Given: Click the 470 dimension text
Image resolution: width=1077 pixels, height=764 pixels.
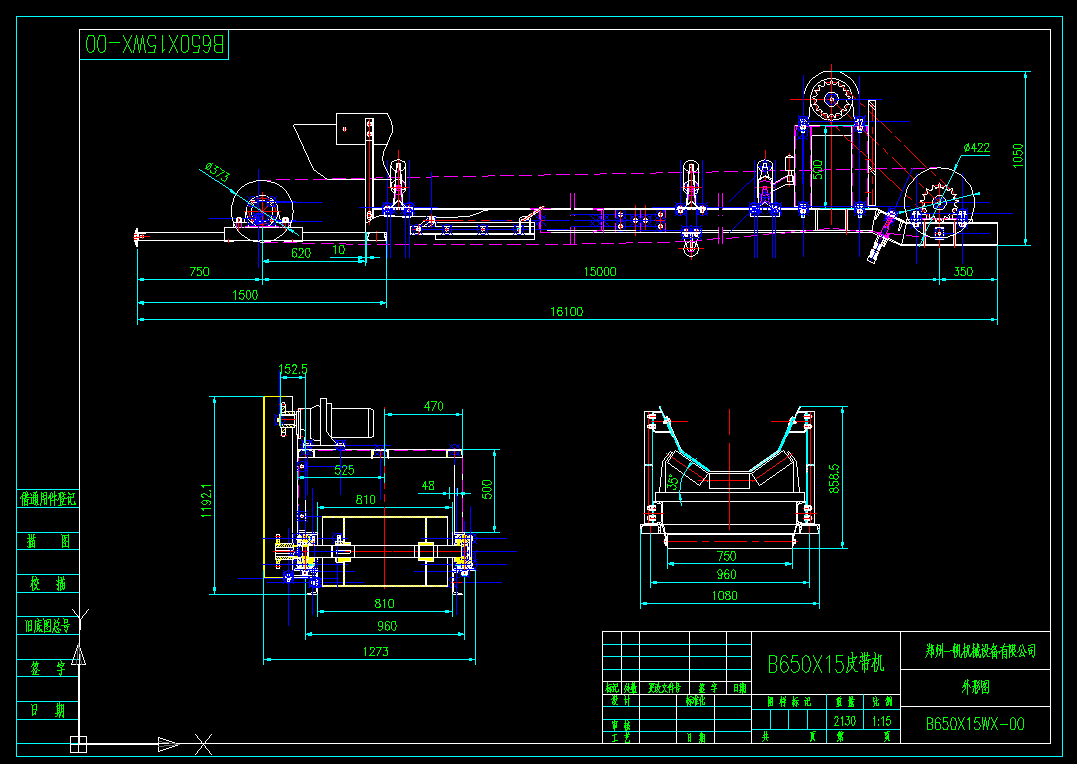Looking at the screenshot, I should [x=433, y=406].
